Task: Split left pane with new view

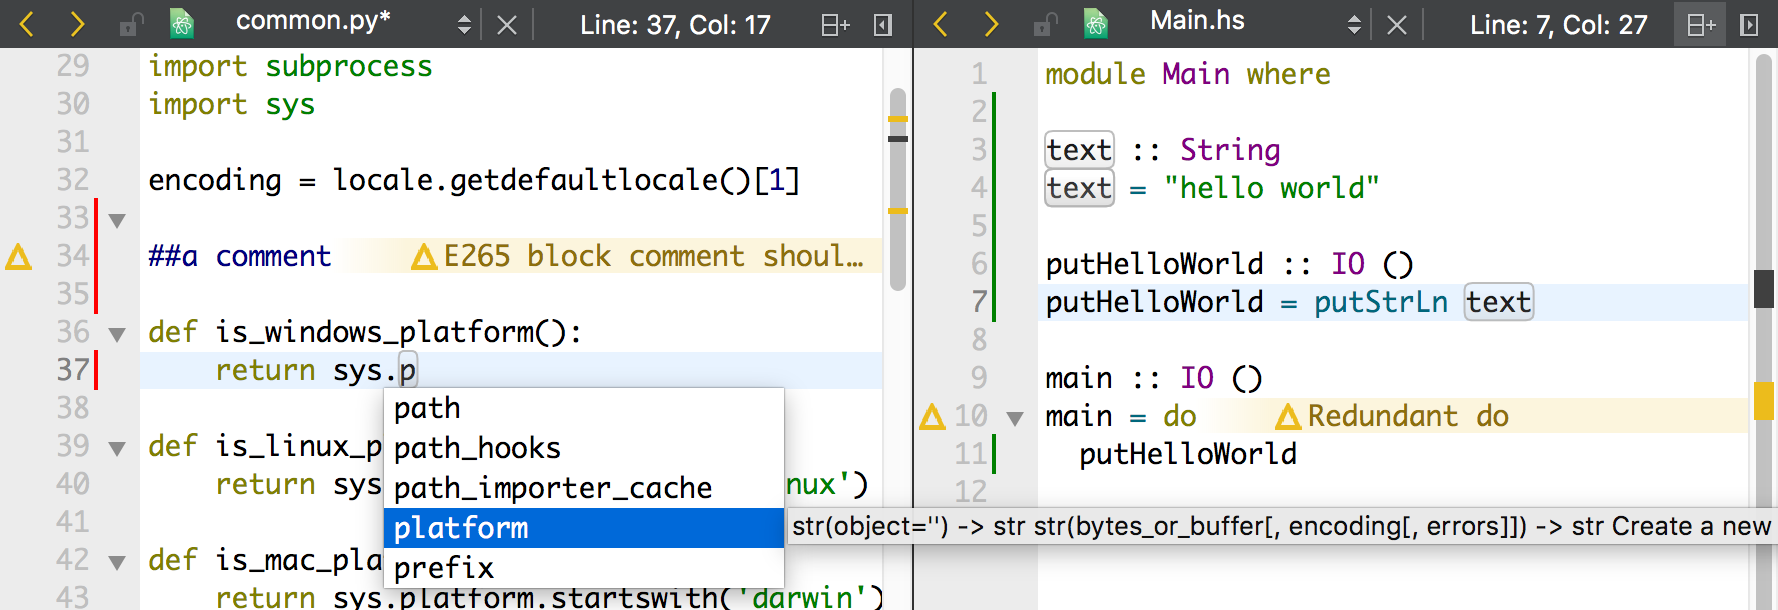Action: point(835,24)
